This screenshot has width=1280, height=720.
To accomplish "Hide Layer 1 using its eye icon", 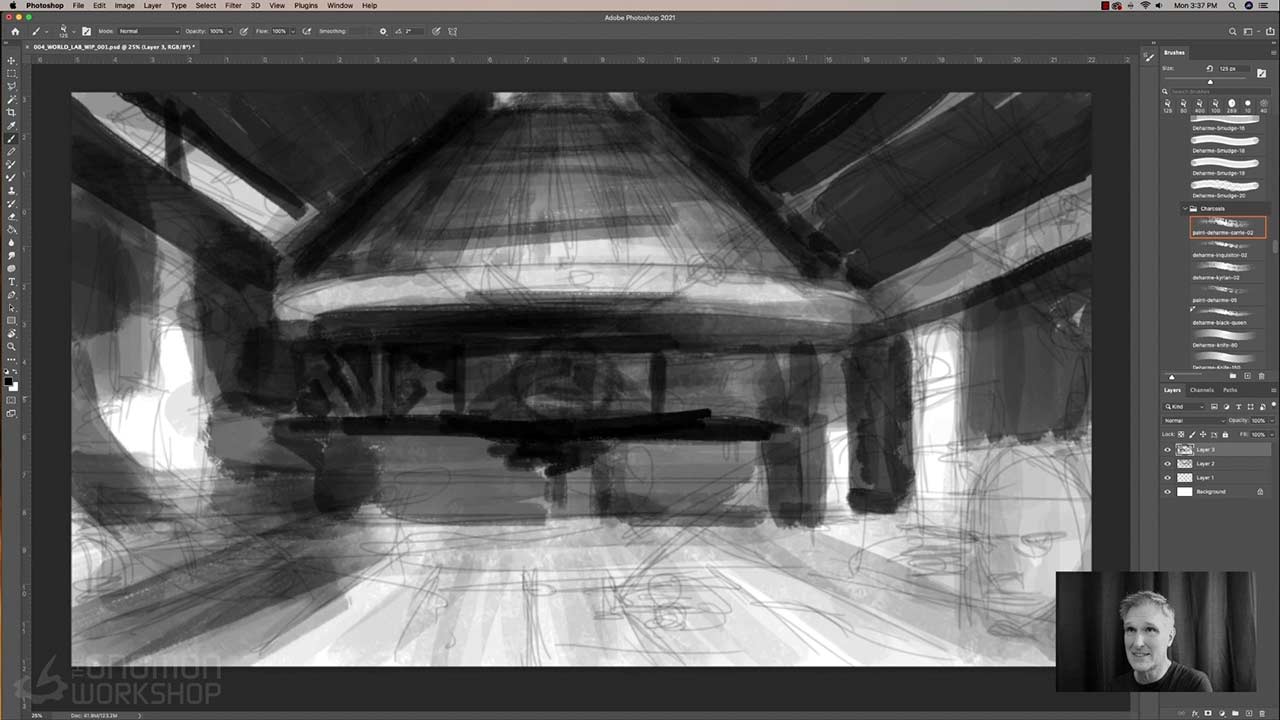I will click(1167, 478).
